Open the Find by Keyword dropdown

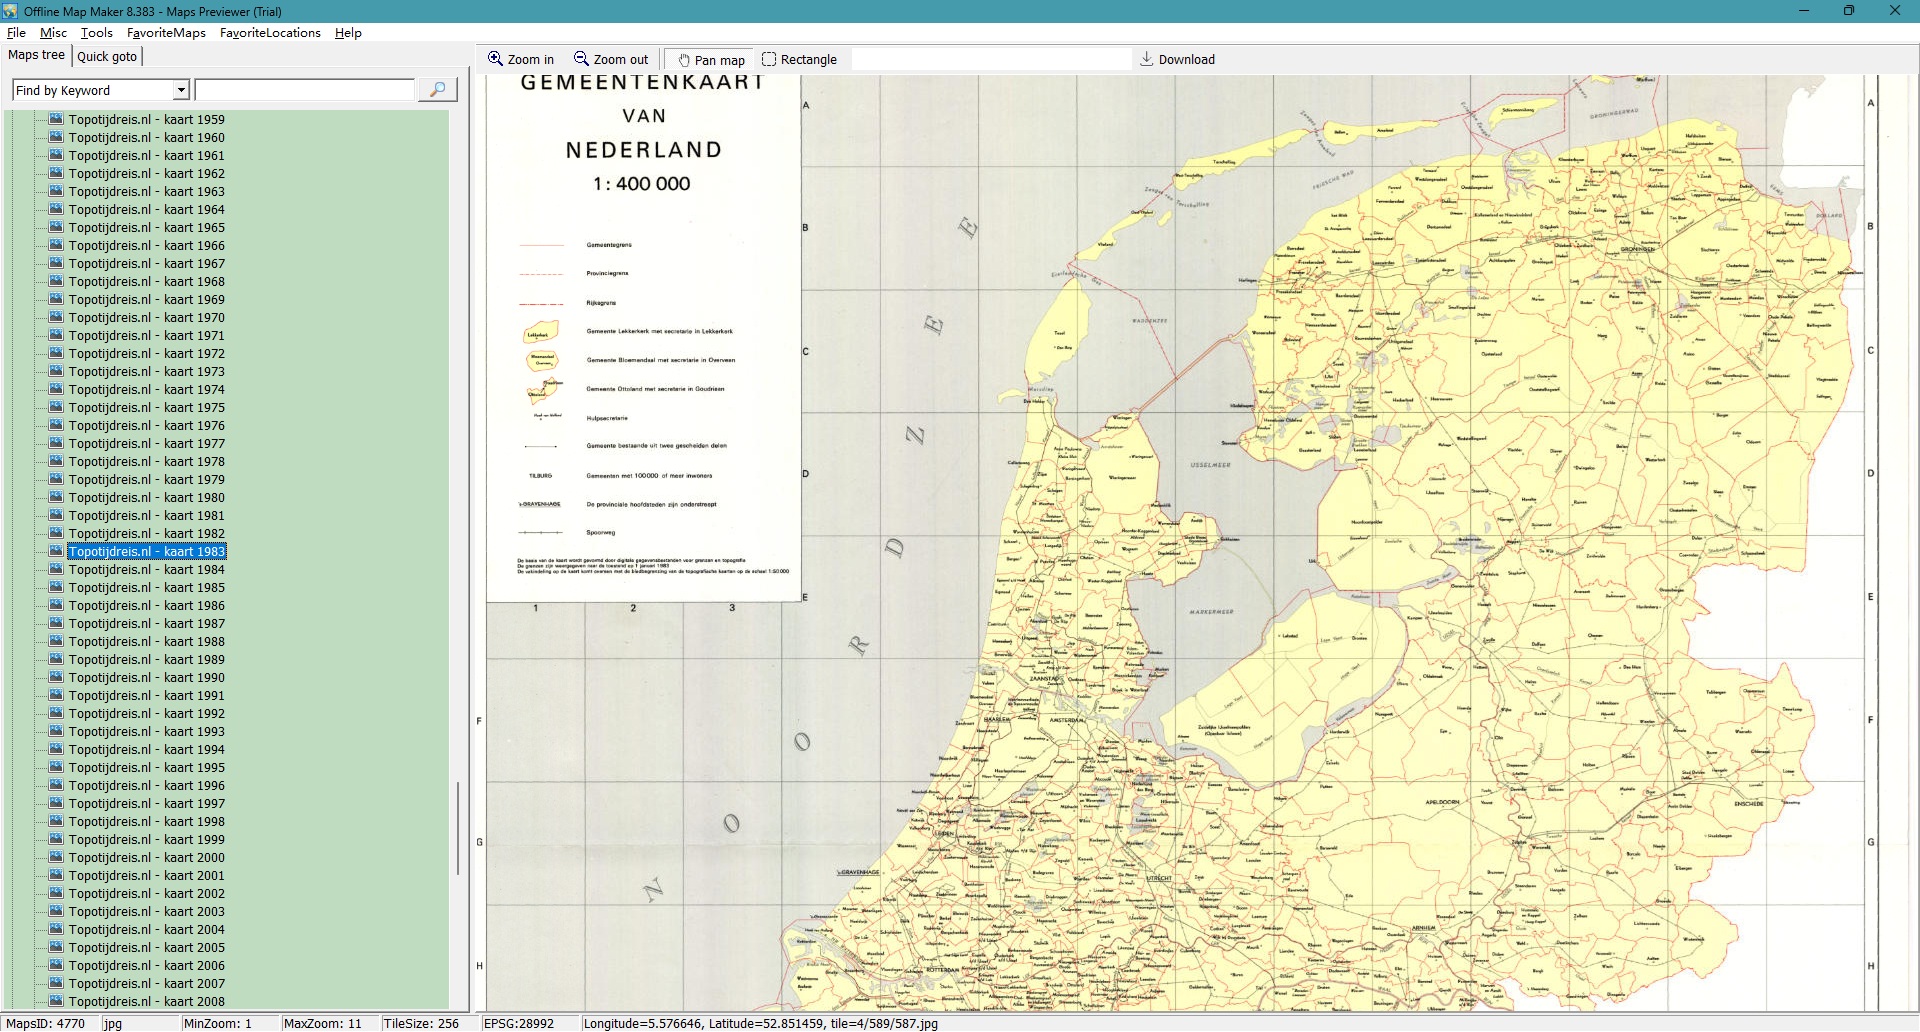click(181, 91)
